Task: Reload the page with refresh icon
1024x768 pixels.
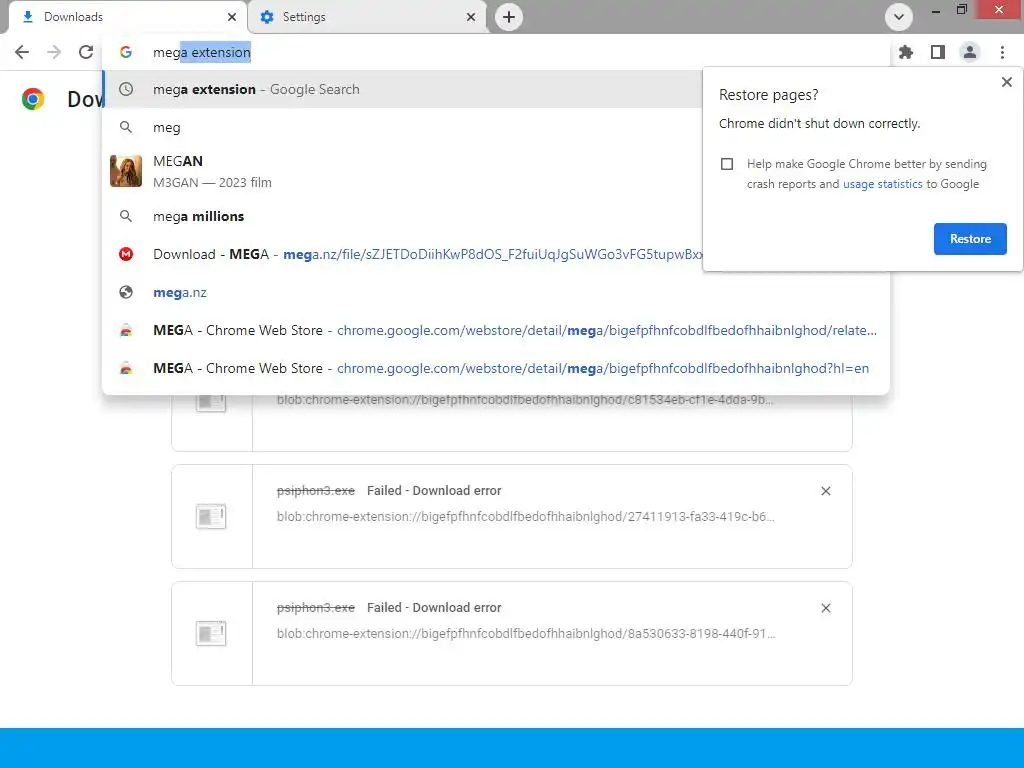Action: [86, 52]
